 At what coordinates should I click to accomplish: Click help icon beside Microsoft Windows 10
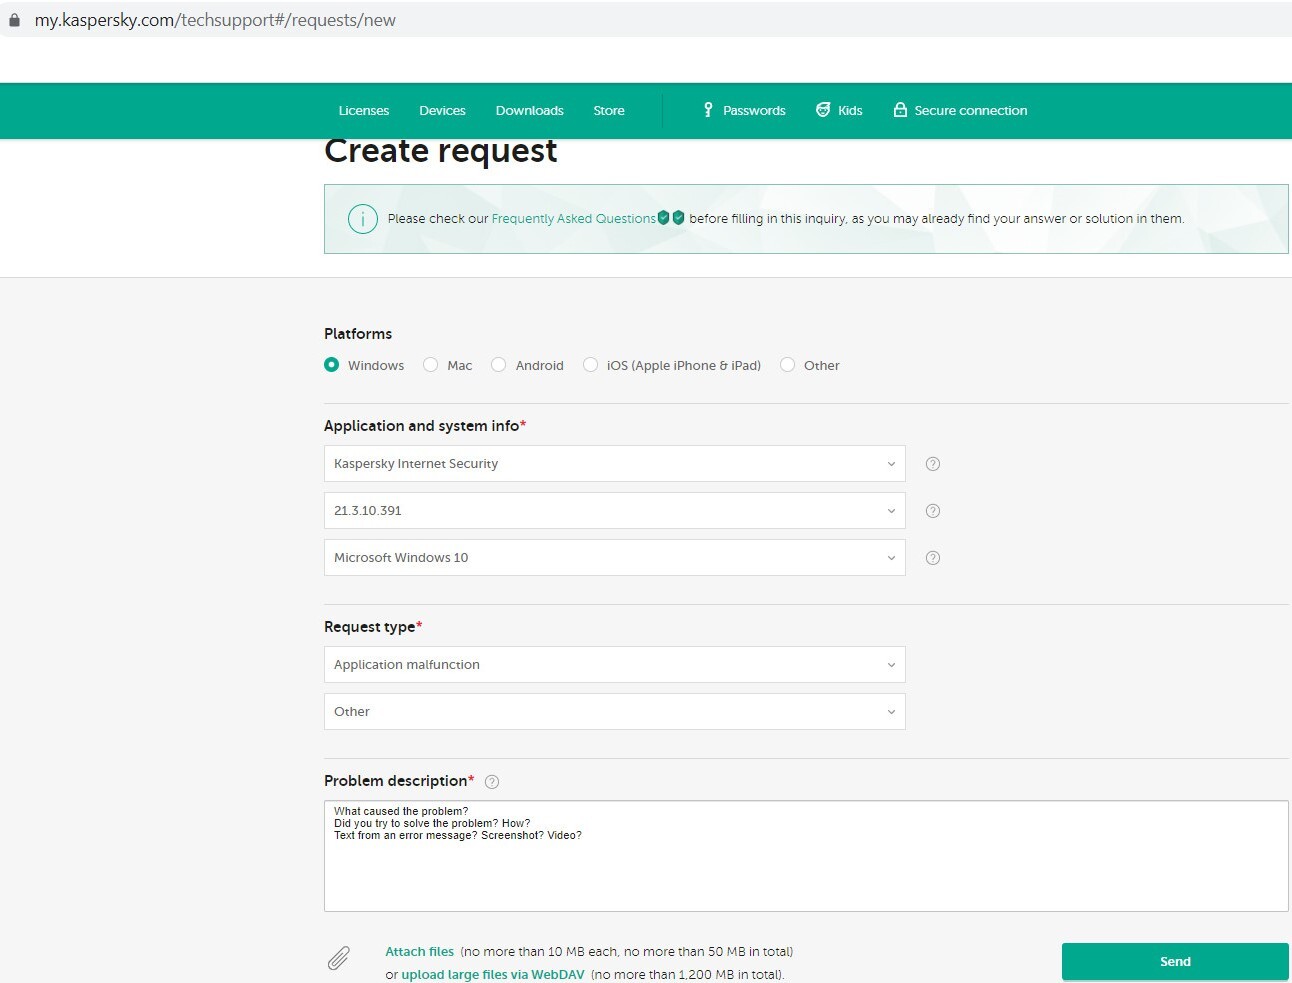tap(933, 558)
